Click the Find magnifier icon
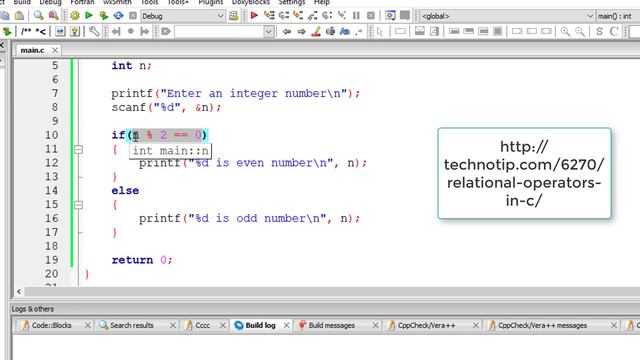The image size is (640, 360). point(38,16)
